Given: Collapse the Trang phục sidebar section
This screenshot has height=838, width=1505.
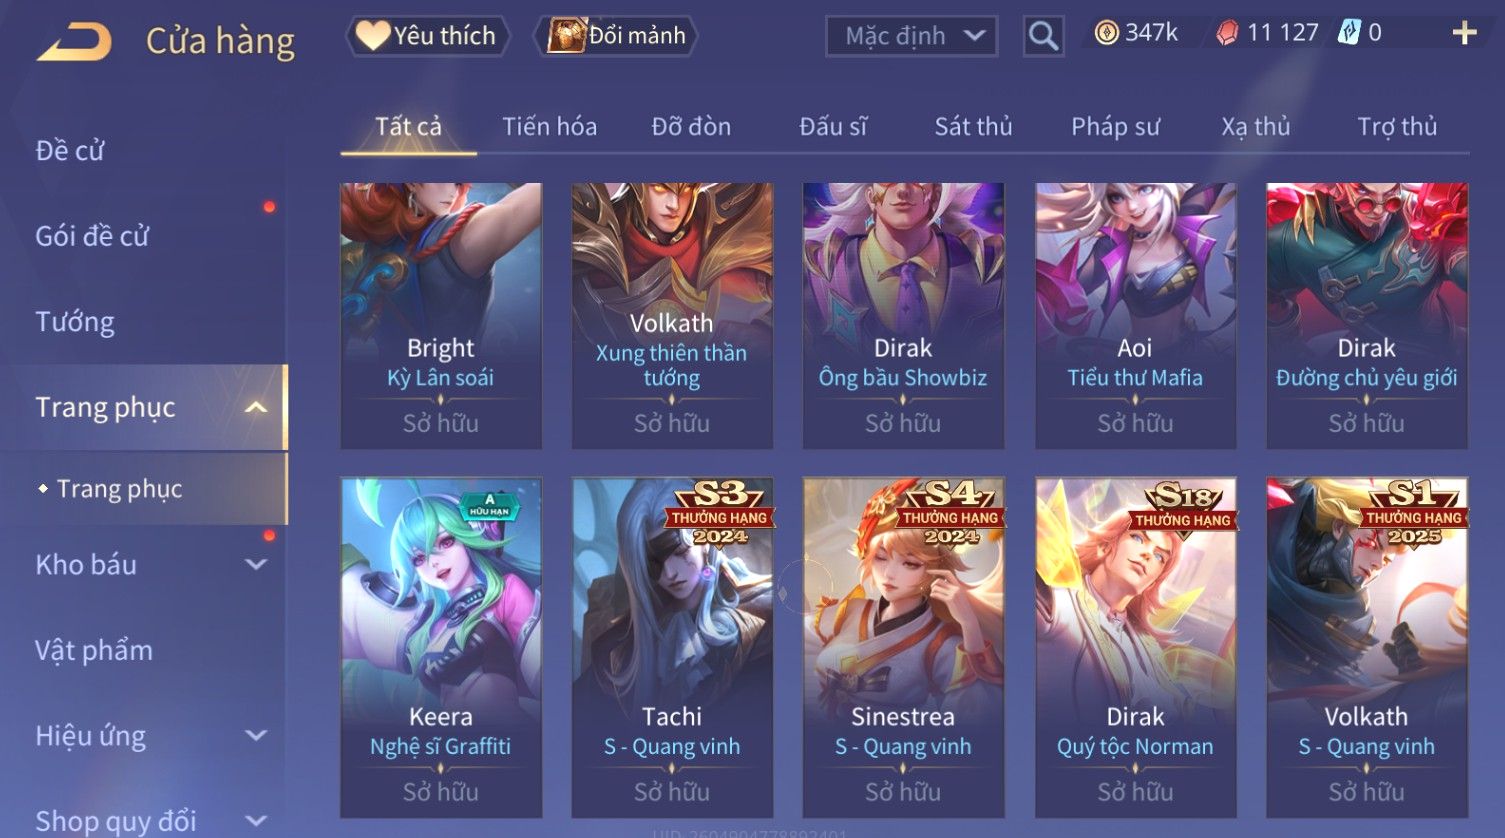Looking at the screenshot, I should coord(256,407).
